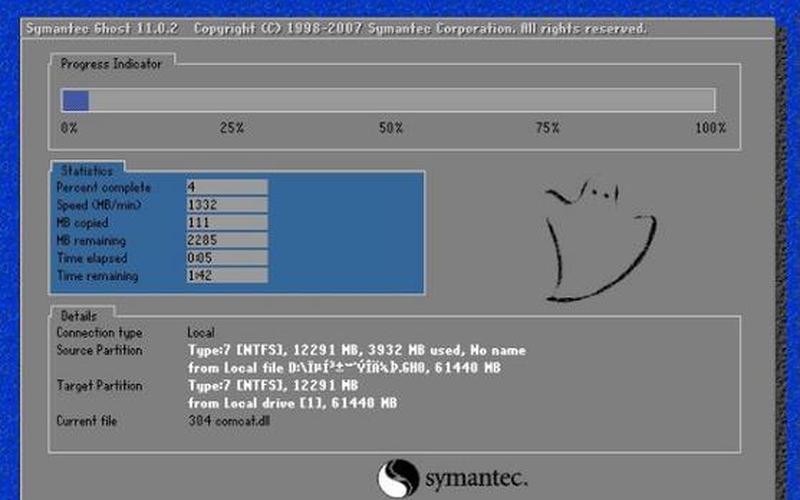Click the 25% progress label

point(232,128)
